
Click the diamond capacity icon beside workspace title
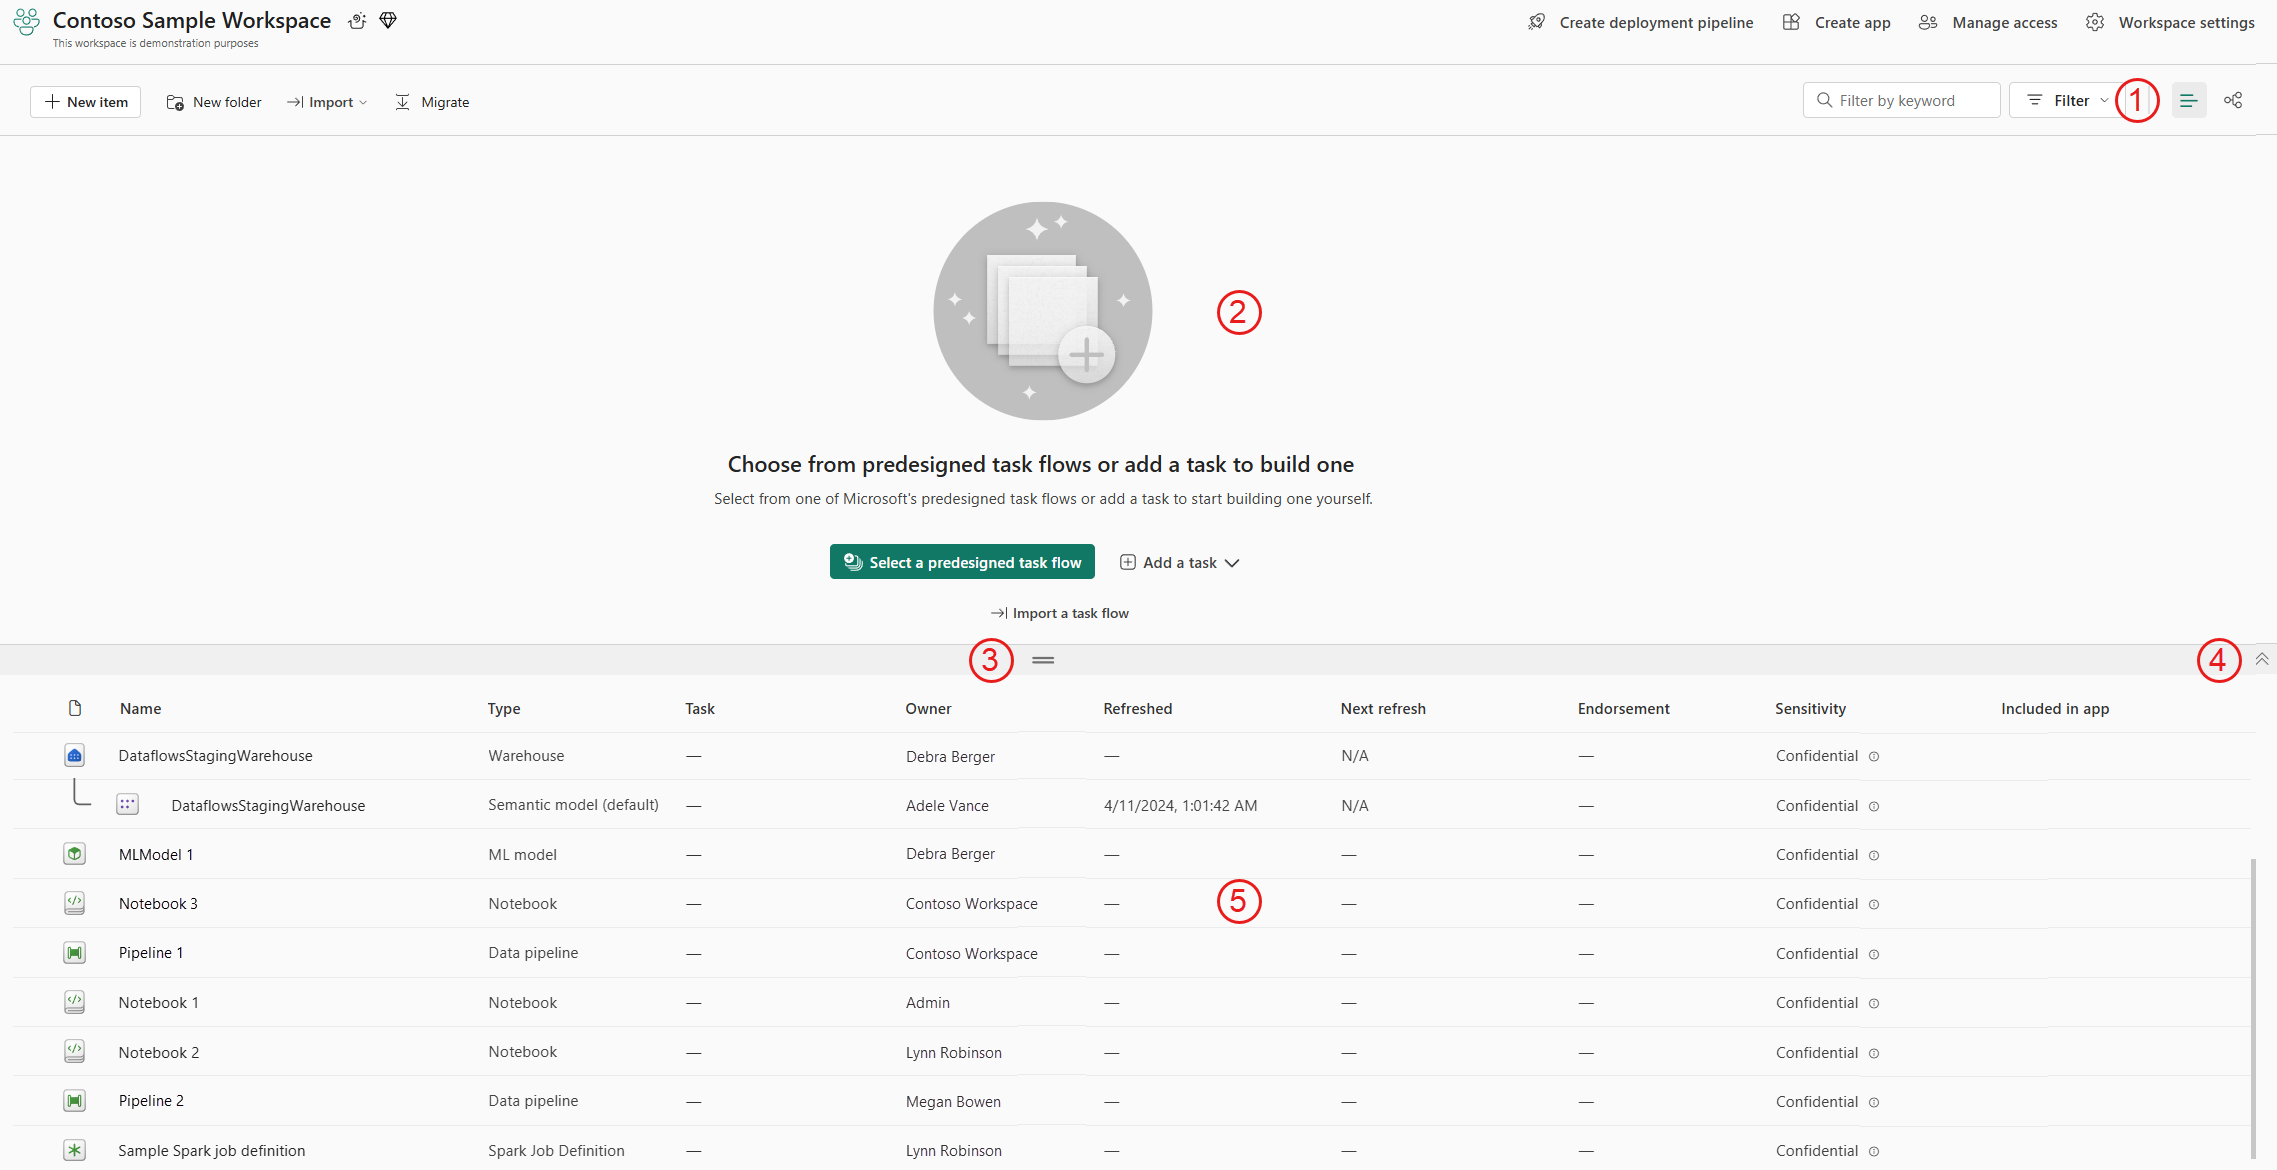pyautogui.click(x=389, y=21)
